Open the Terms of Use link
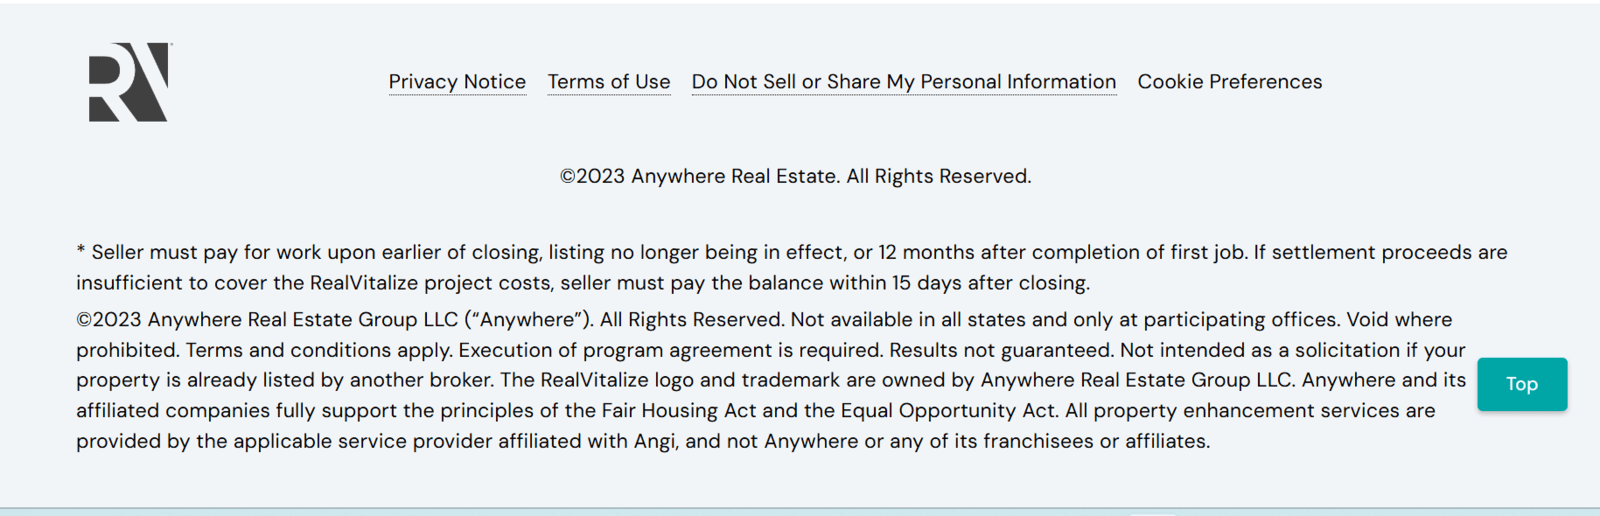This screenshot has width=1600, height=516. tap(609, 82)
